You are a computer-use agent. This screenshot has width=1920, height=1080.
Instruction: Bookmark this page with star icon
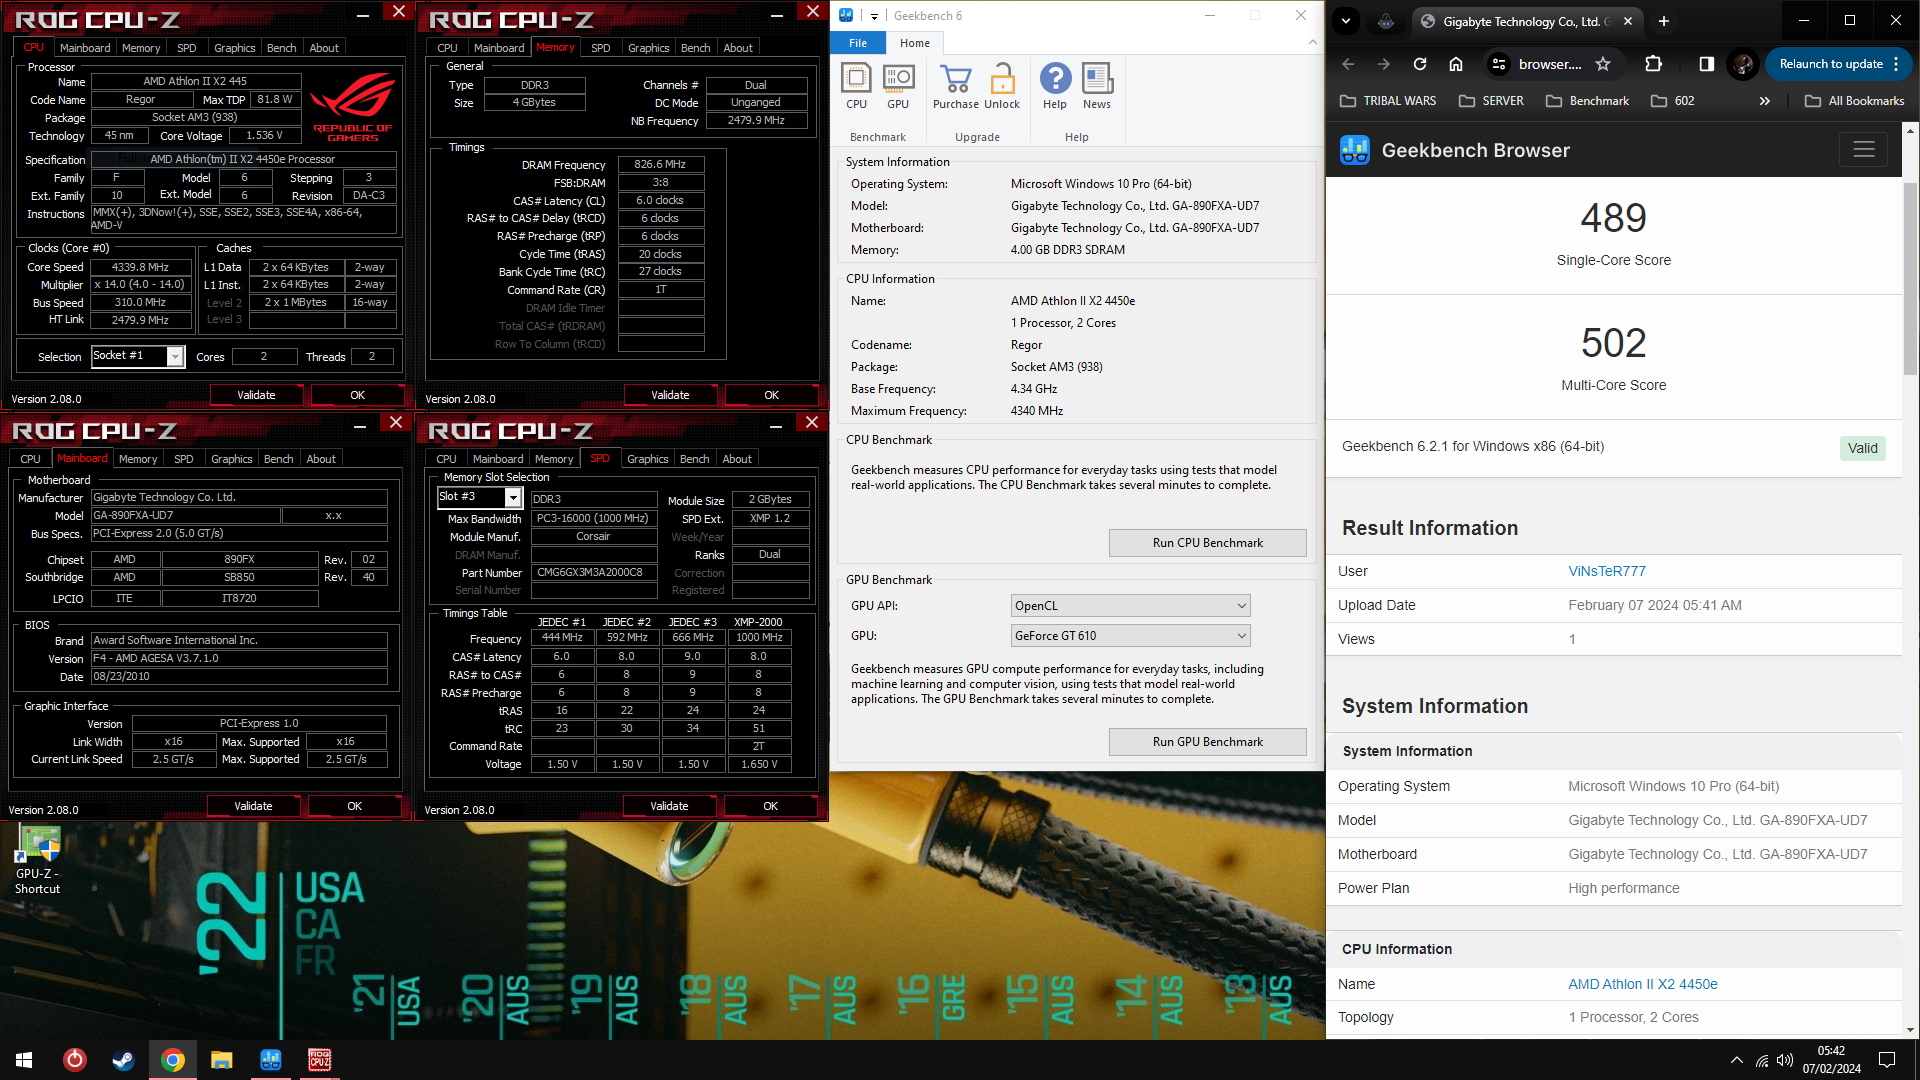1603,64
